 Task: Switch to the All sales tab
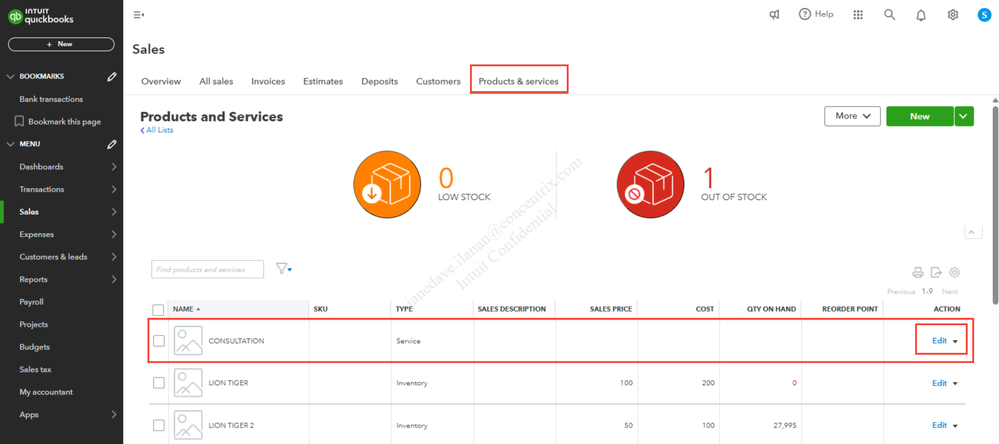click(216, 82)
